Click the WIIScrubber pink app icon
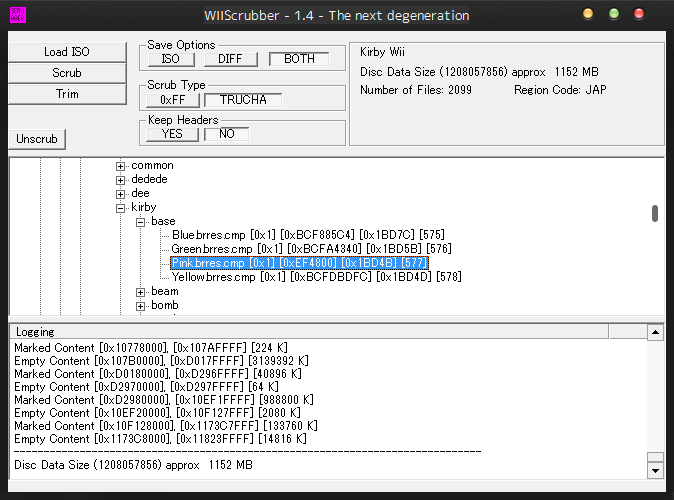The image size is (674, 500). pos(18,15)
